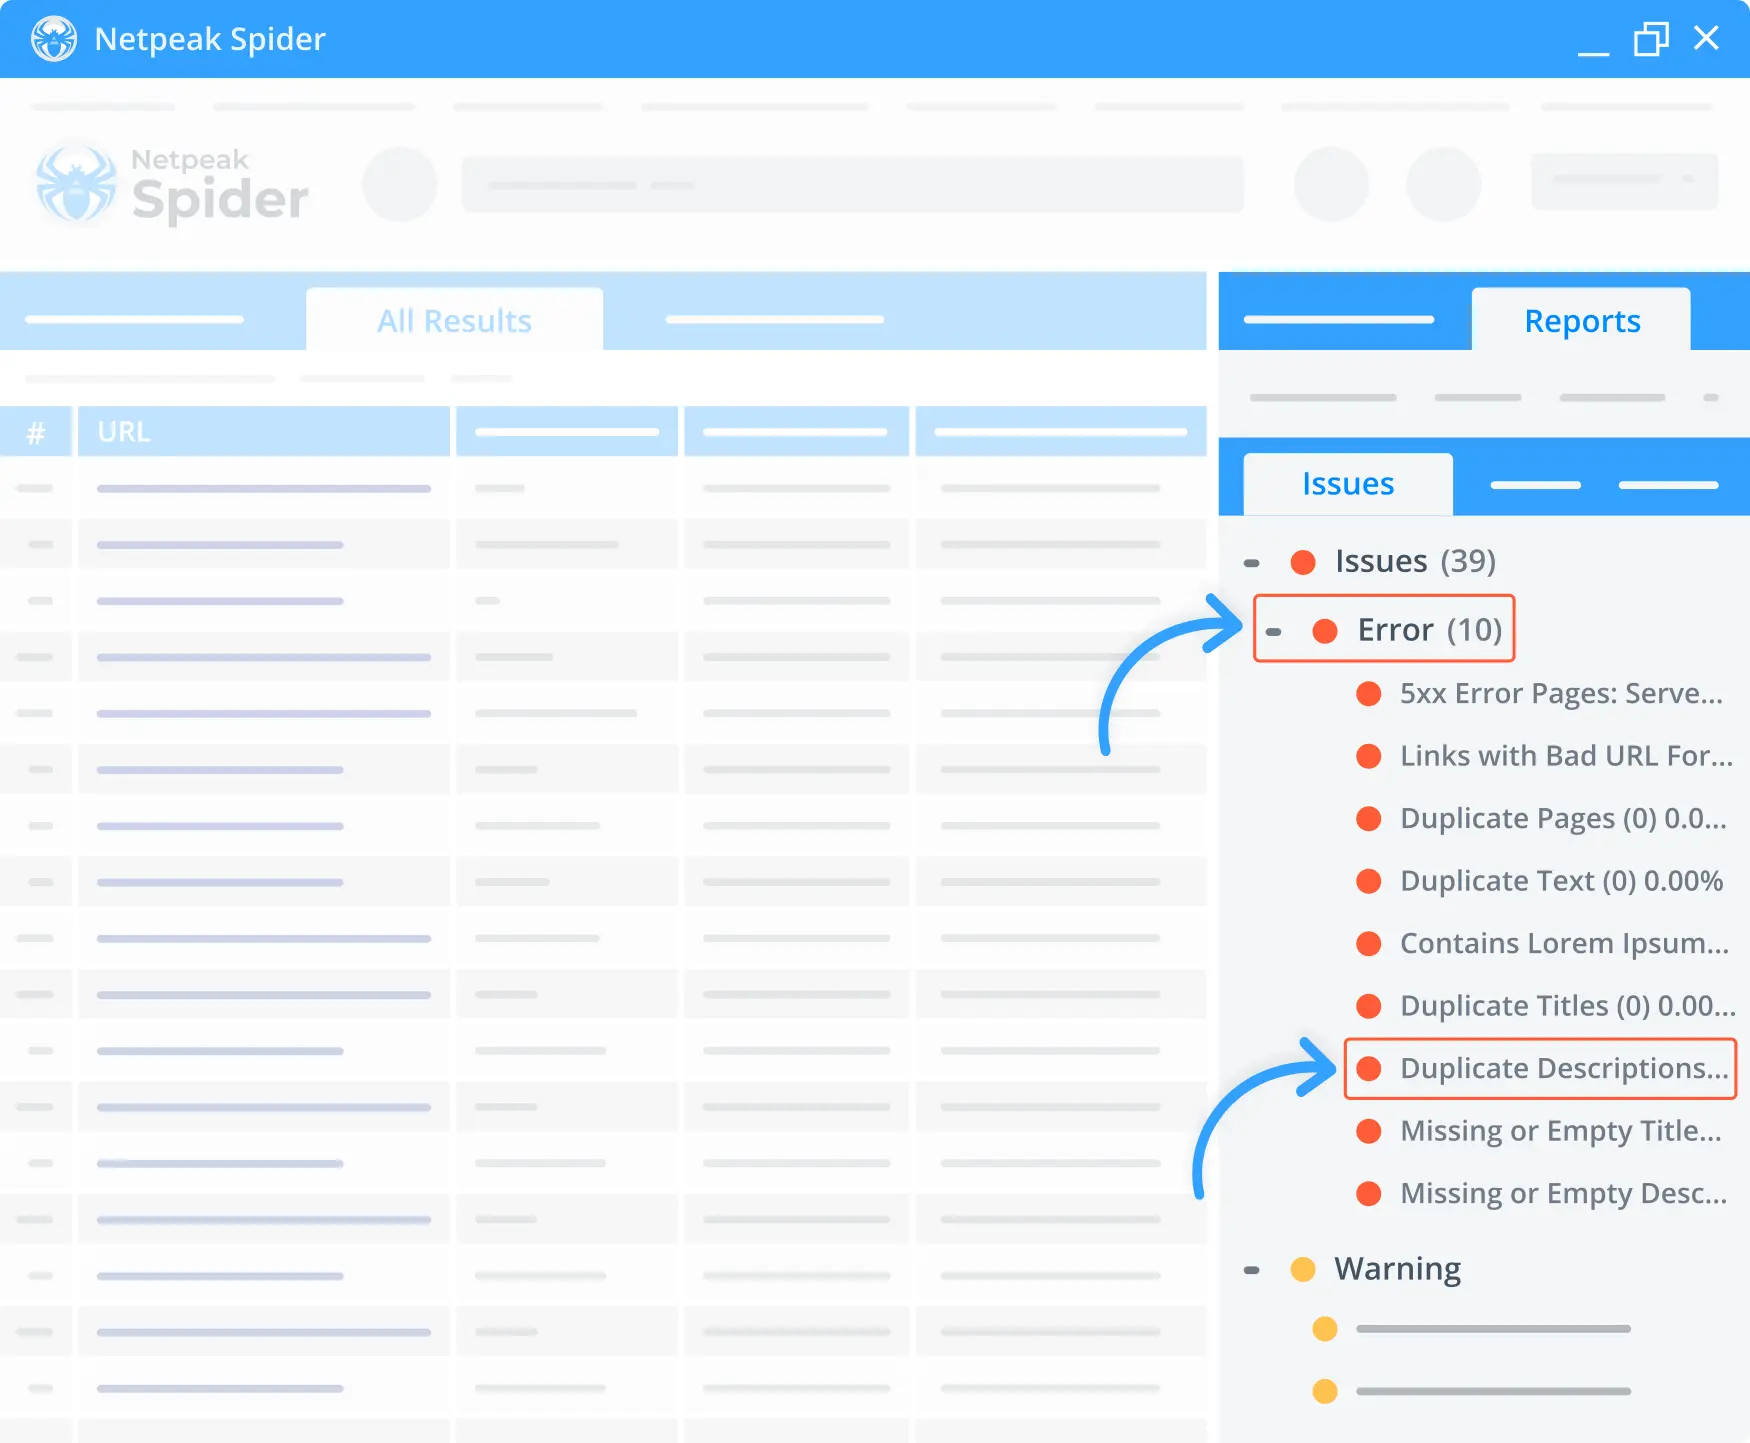Select Issues (39) in the tree
This screenshot has height=1443, width=1750.
(x=1415, y=561)
